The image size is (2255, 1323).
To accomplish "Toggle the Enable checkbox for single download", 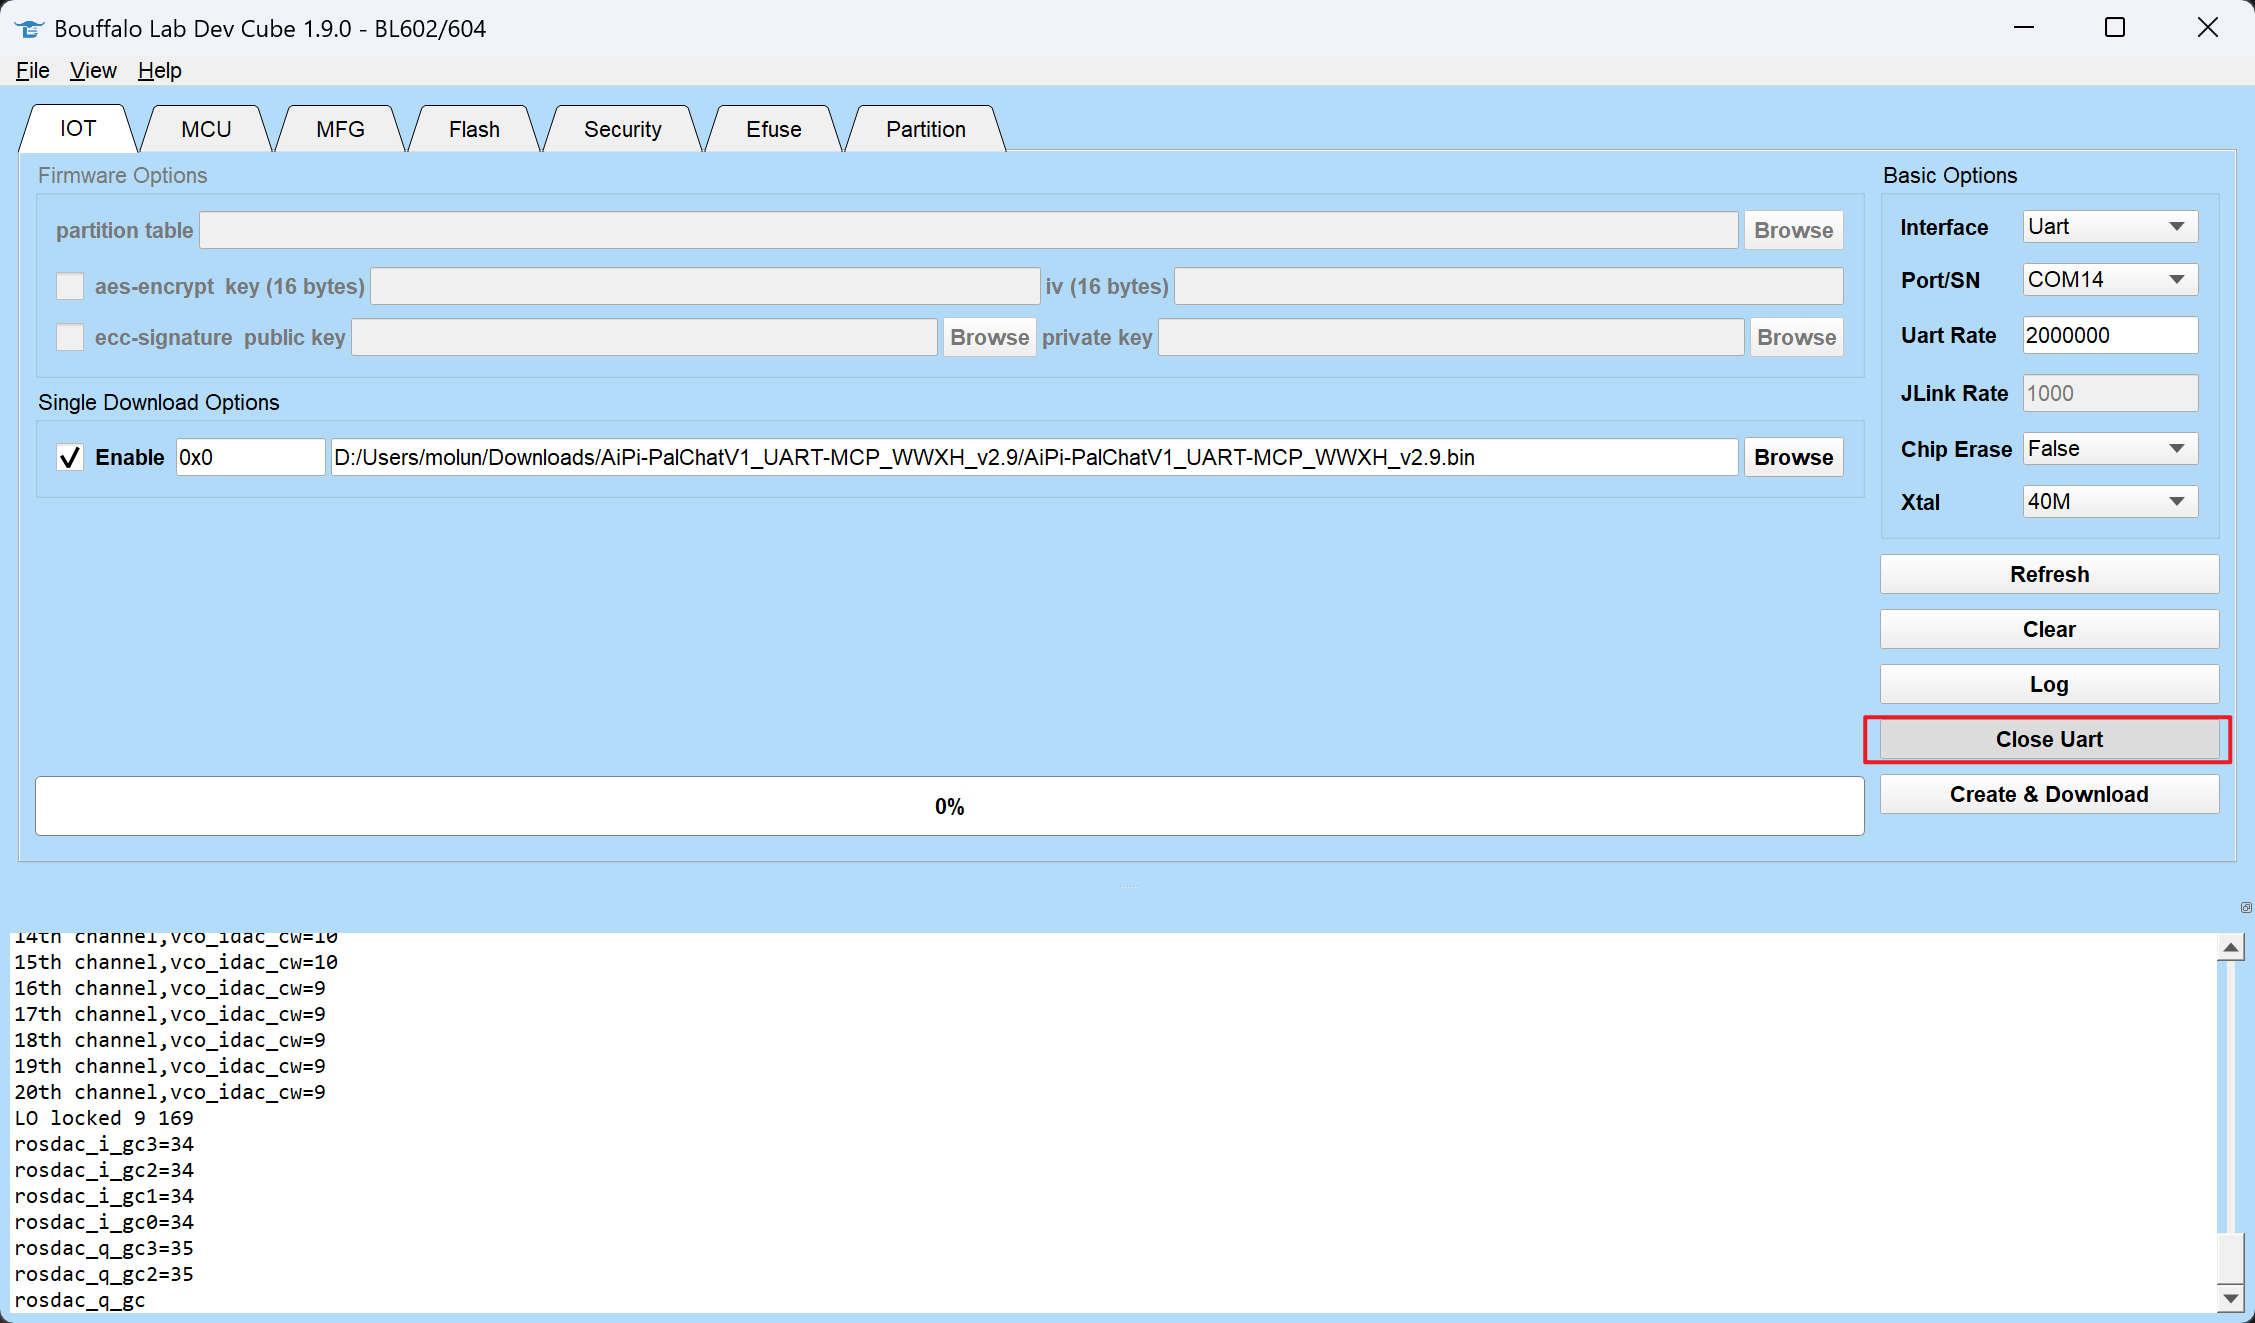I will pos(70,457).
